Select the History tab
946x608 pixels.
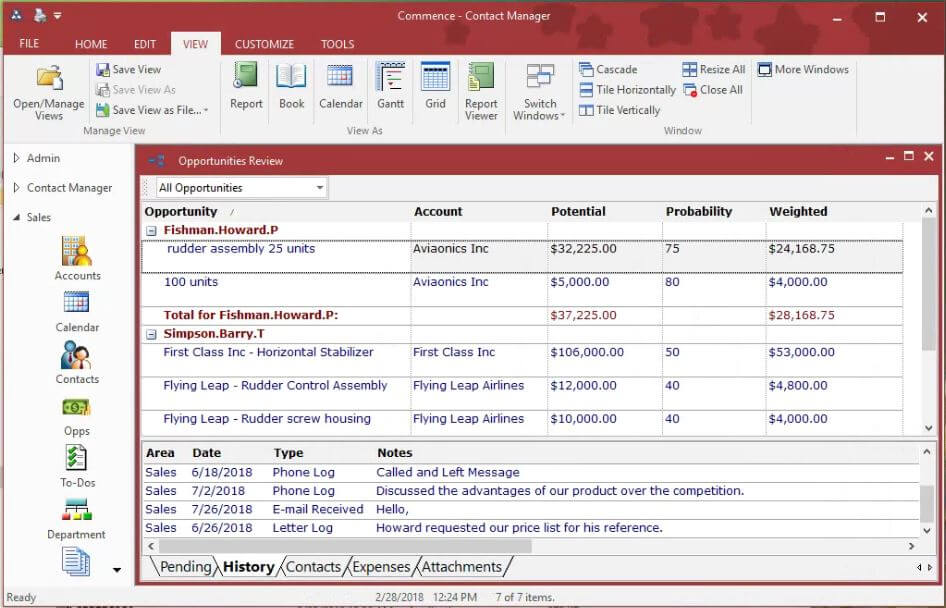point(249,567)
